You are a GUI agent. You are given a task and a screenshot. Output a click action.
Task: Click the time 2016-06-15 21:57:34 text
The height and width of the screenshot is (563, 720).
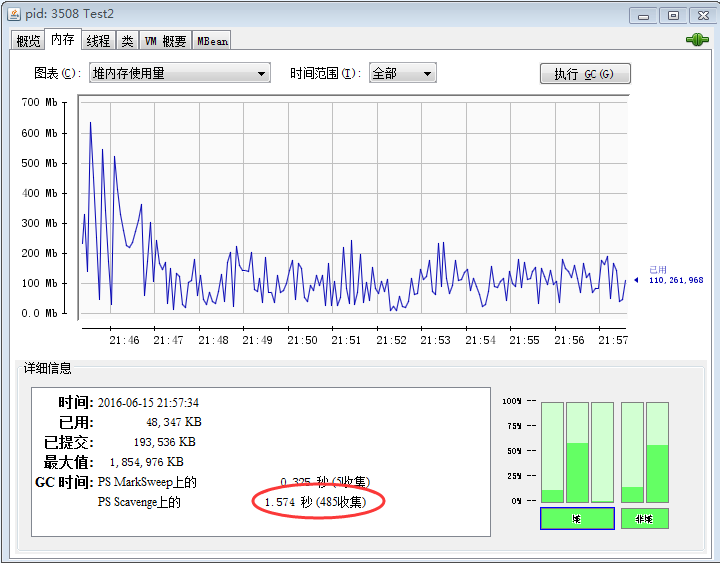pos(148,403)
